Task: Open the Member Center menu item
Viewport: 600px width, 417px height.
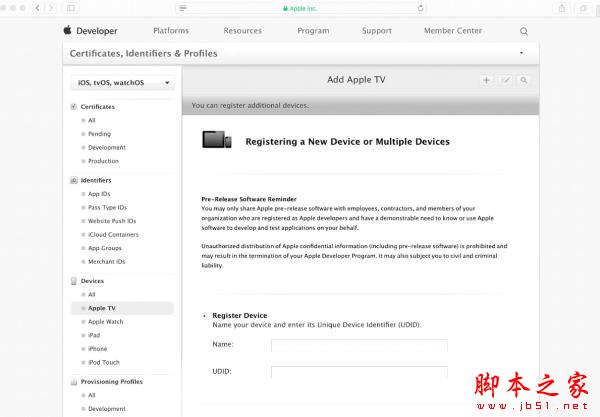Action: [x=453, y=31]
